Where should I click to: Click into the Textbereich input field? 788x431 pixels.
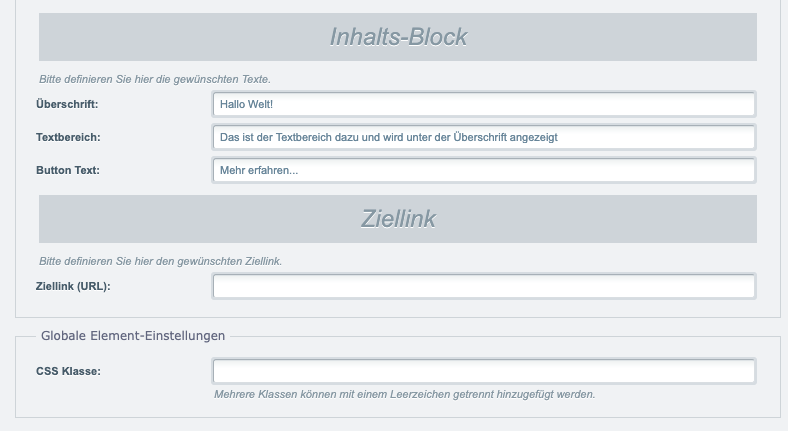[x=483, y=138]
